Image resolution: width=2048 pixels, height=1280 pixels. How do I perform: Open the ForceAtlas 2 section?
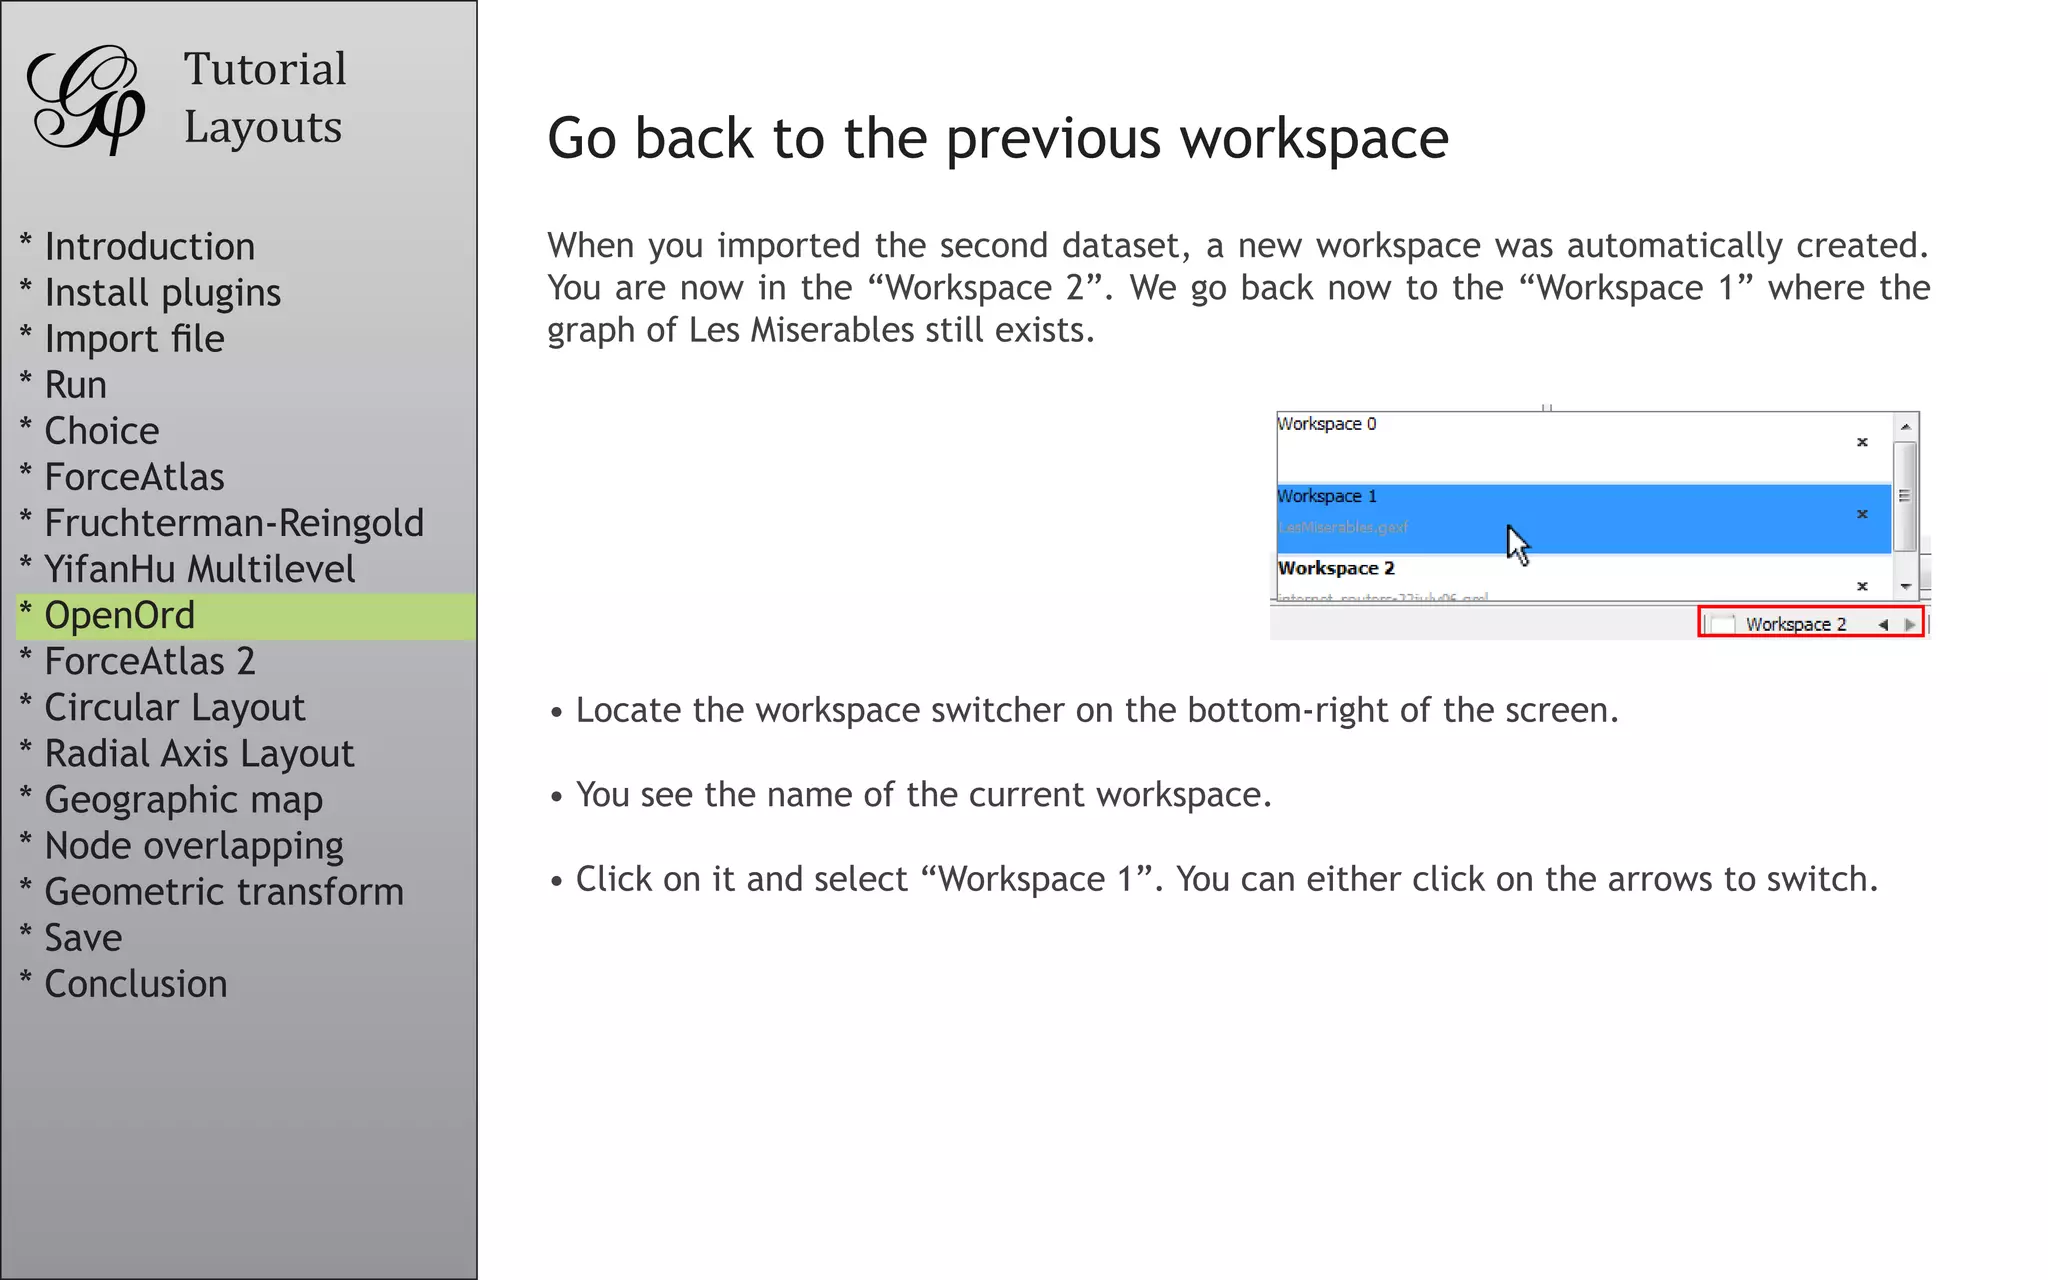coord(138,661)
